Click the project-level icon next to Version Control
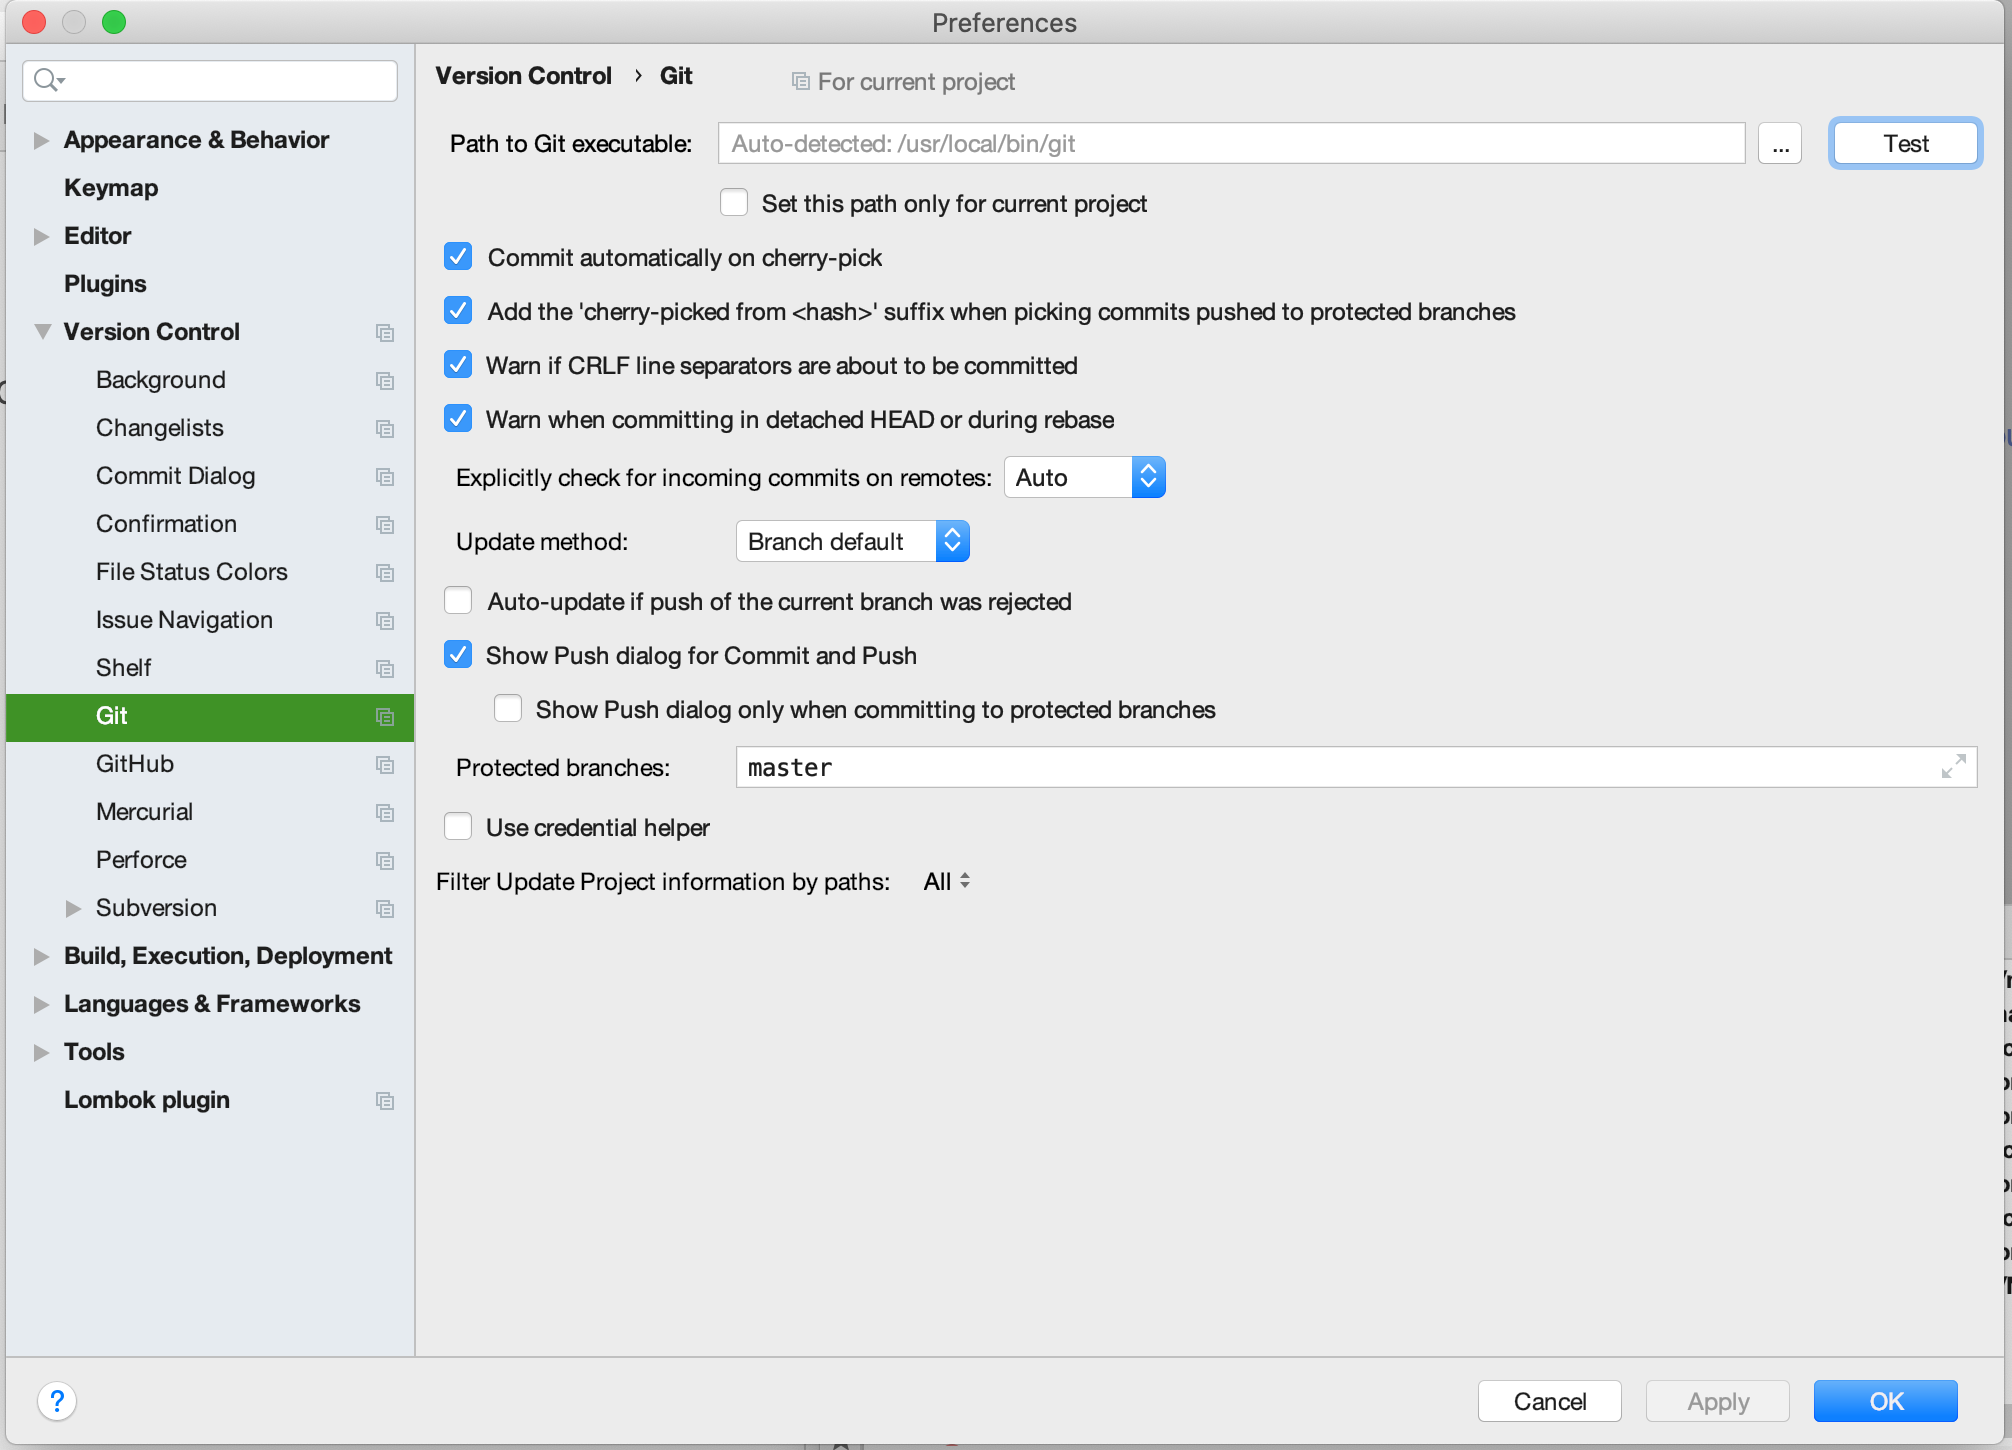Viewport: 2012px width, 1450px height. (385, 333)
